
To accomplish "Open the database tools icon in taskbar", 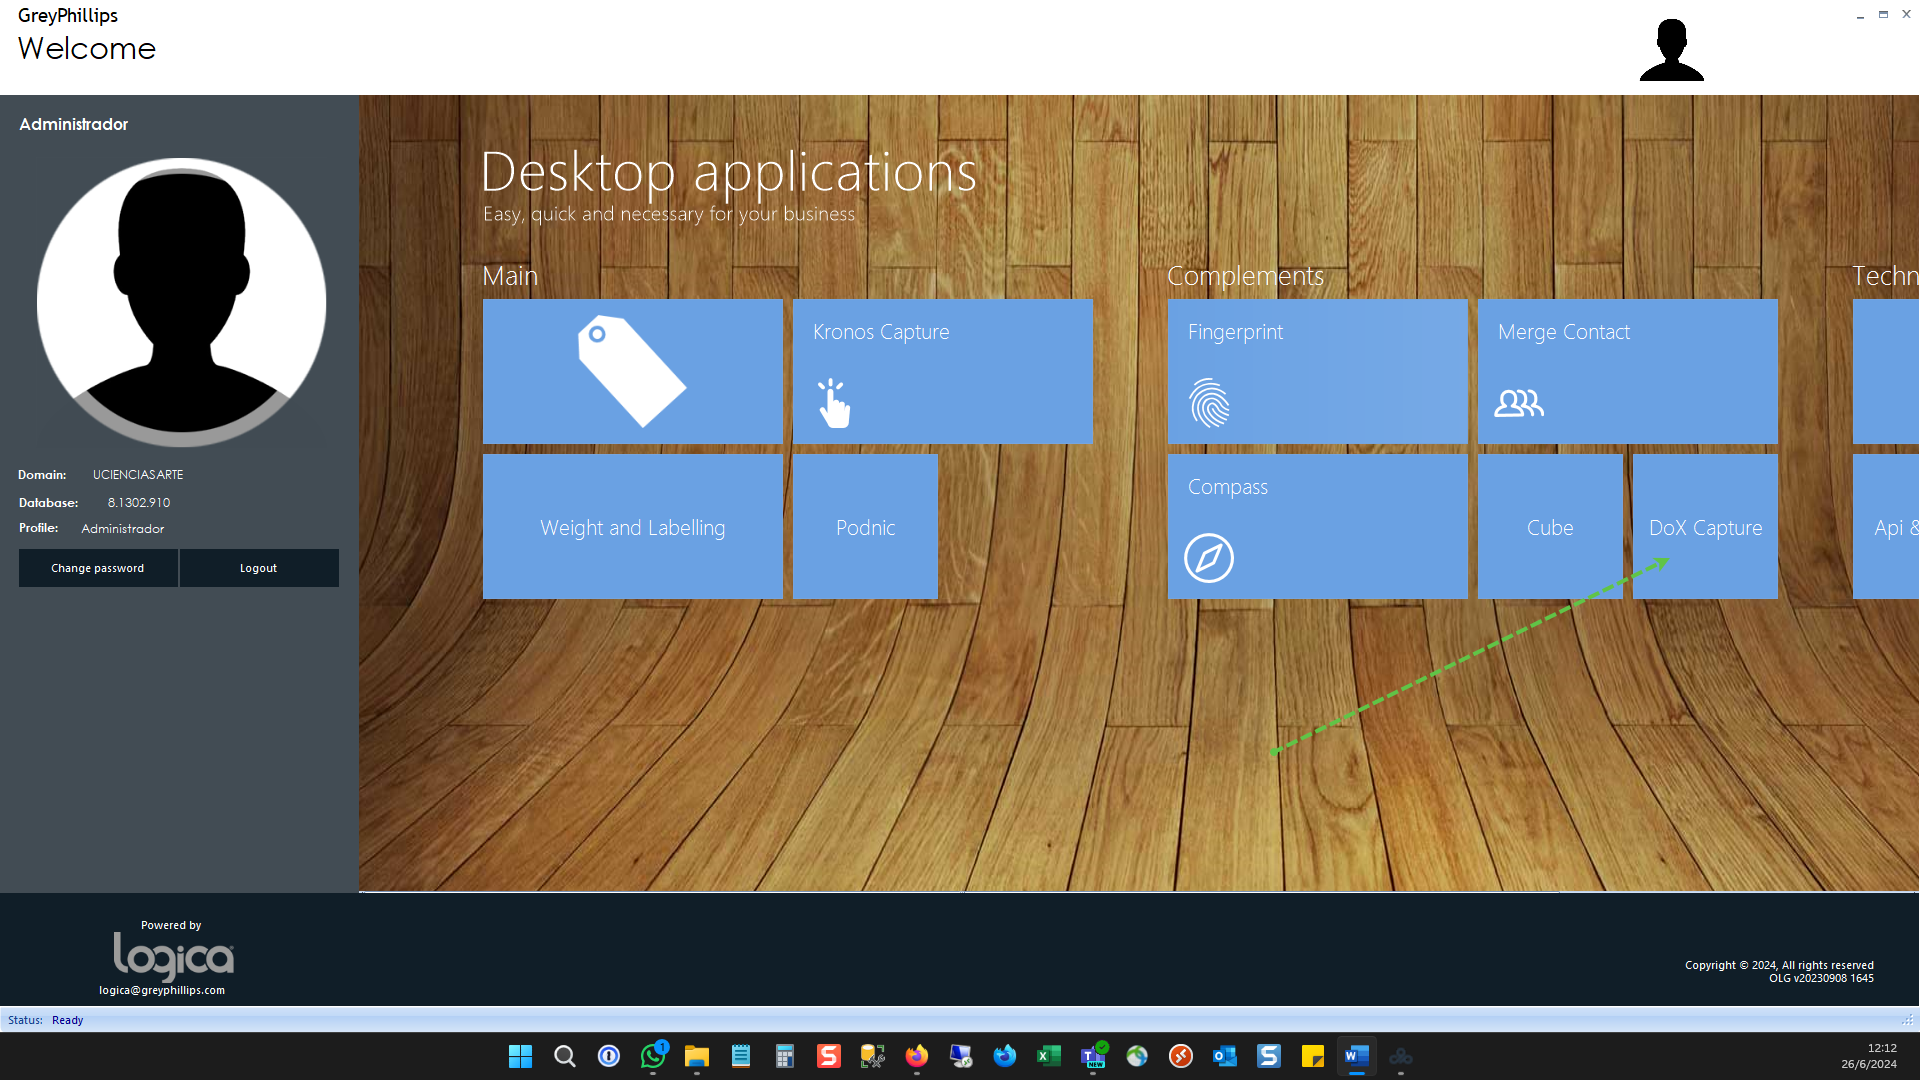I will (873, 1056).
